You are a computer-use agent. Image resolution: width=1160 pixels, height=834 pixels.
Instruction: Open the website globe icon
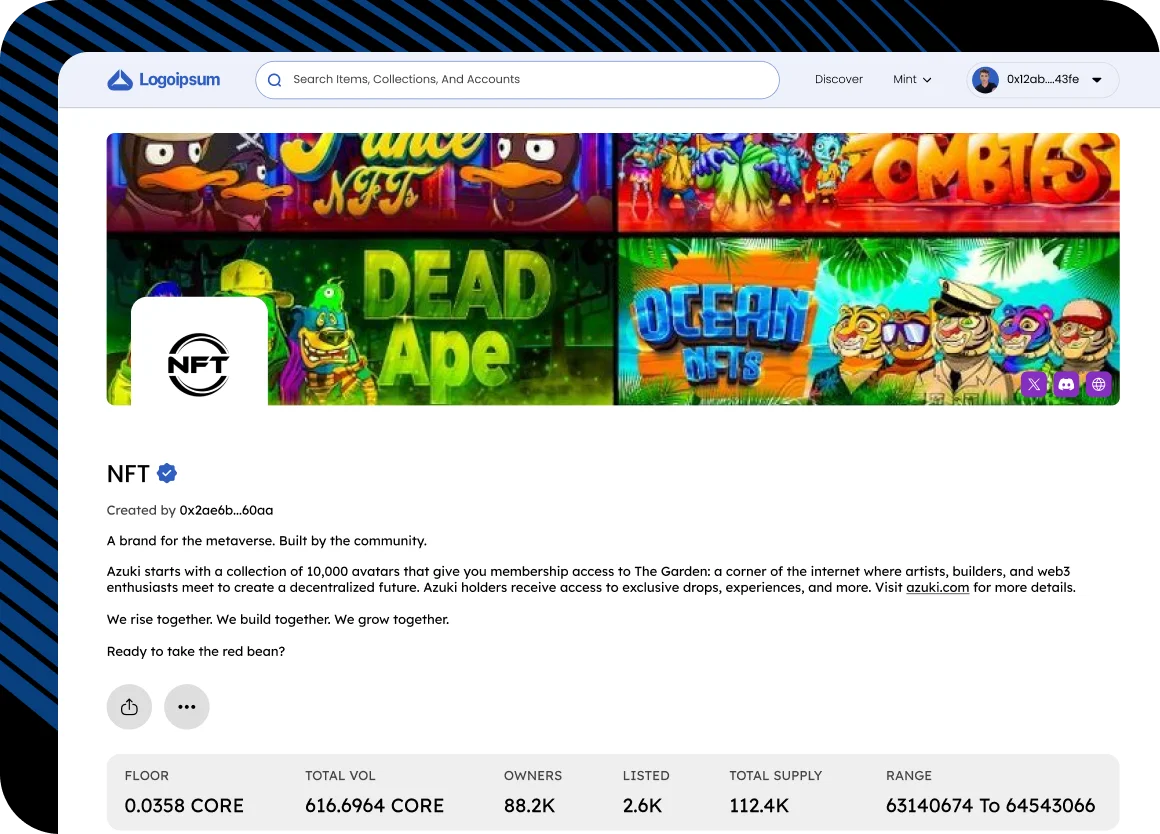point(1099,384)
